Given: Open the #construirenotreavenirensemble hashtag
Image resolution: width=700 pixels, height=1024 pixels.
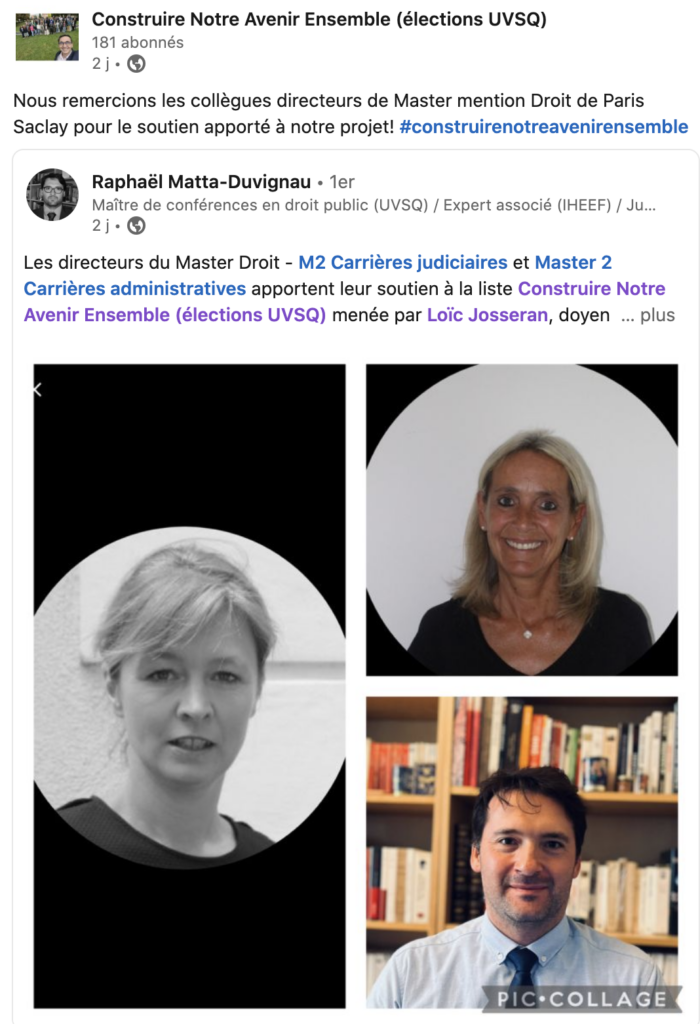Looking at the screenshot, I should (544, 127).
